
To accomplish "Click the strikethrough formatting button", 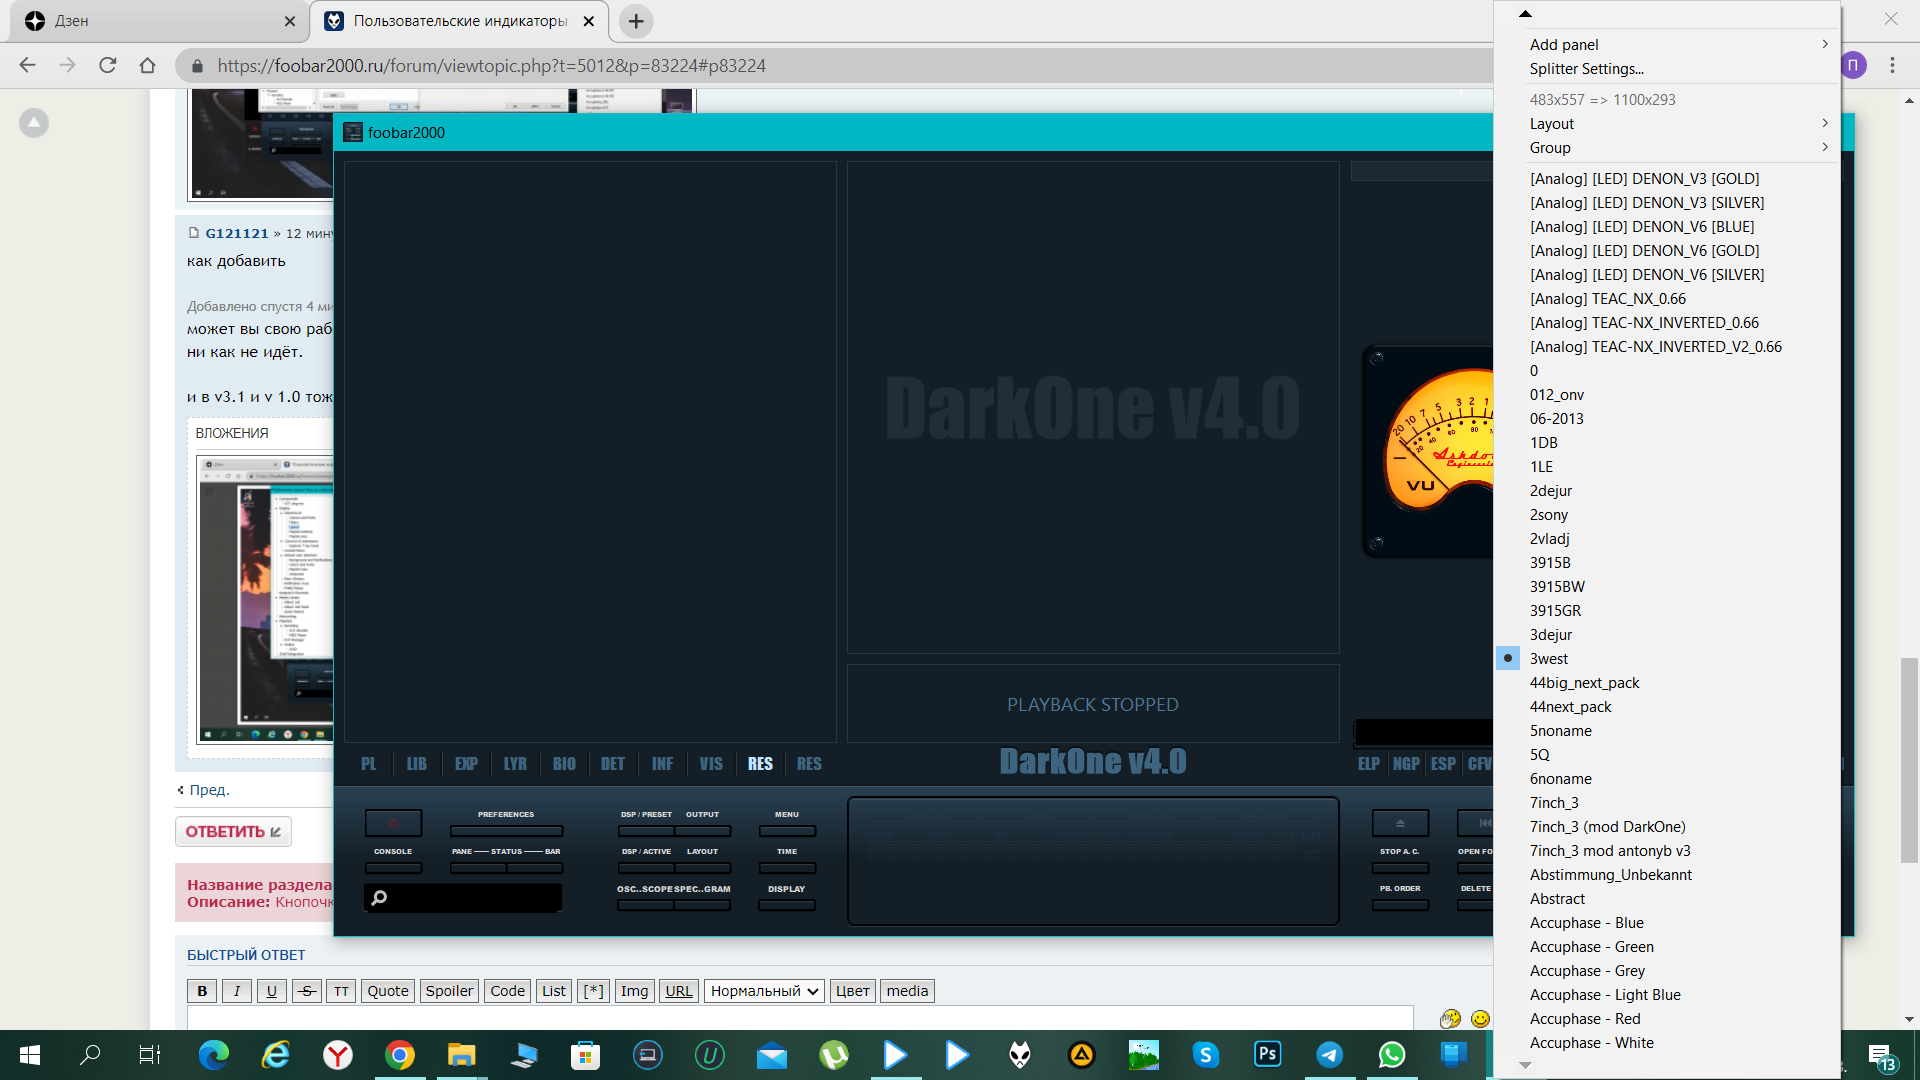I will click(x=307, y=991).
